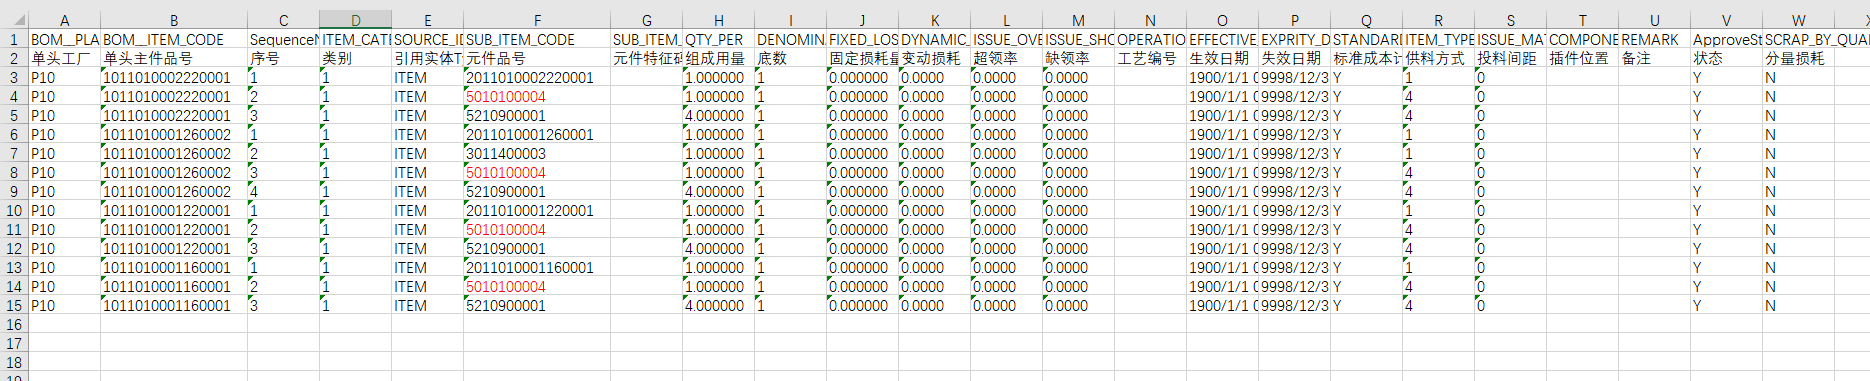Select column A header
1870x381 pixels.
pos(65,20)
